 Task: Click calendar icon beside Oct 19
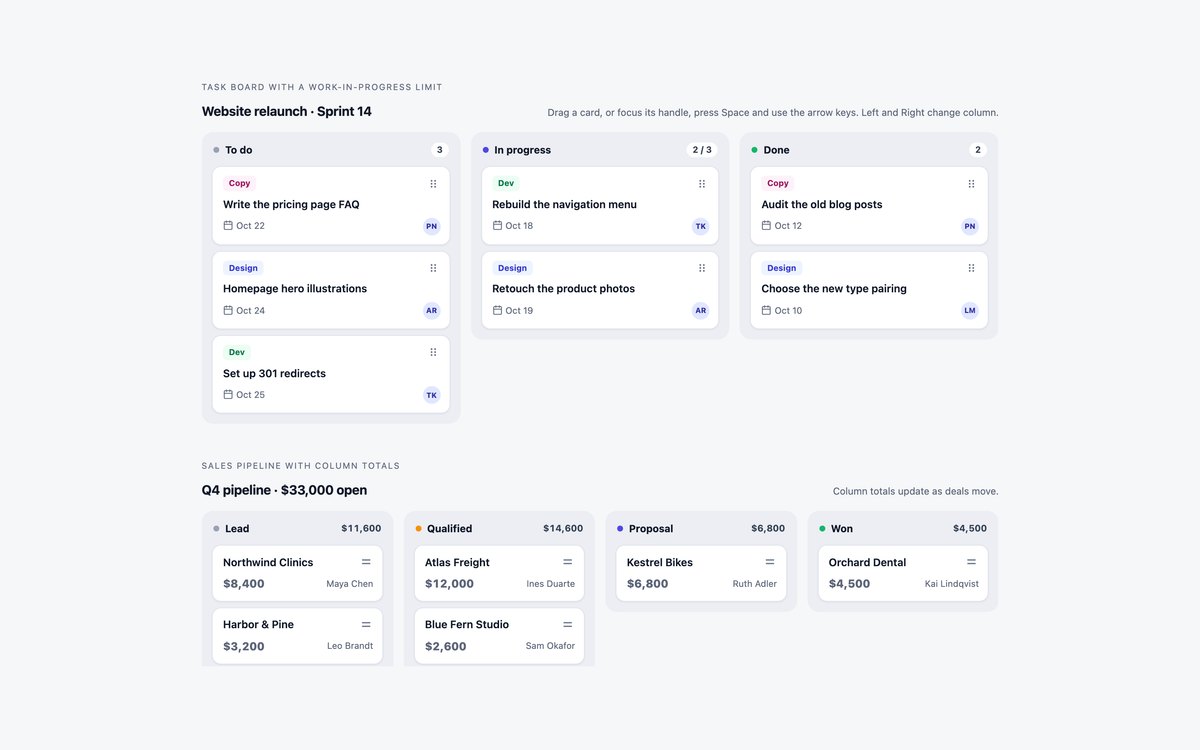(497, 310)
